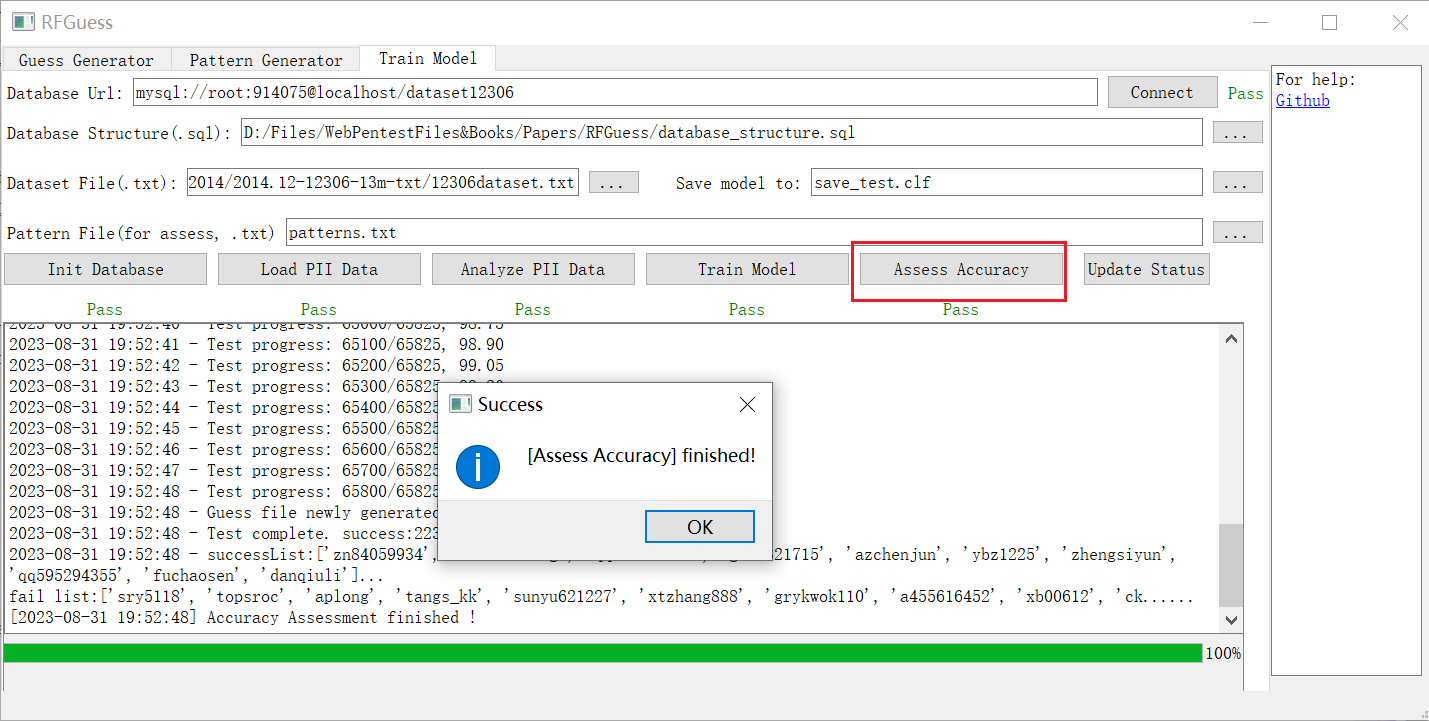Screen dimensions: 1429x721
Task: Switch to the Guess Generator tab
Action: coord(86,60)
